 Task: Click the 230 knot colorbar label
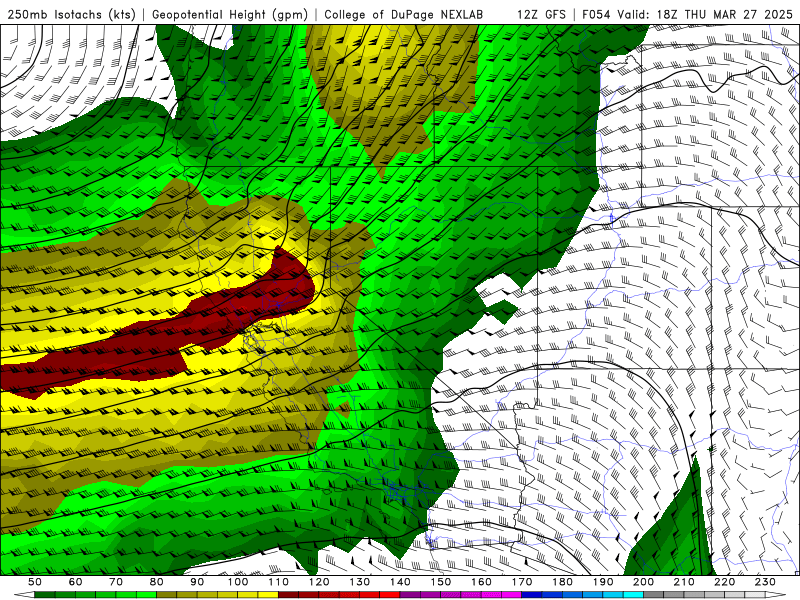tap(766, 582)
